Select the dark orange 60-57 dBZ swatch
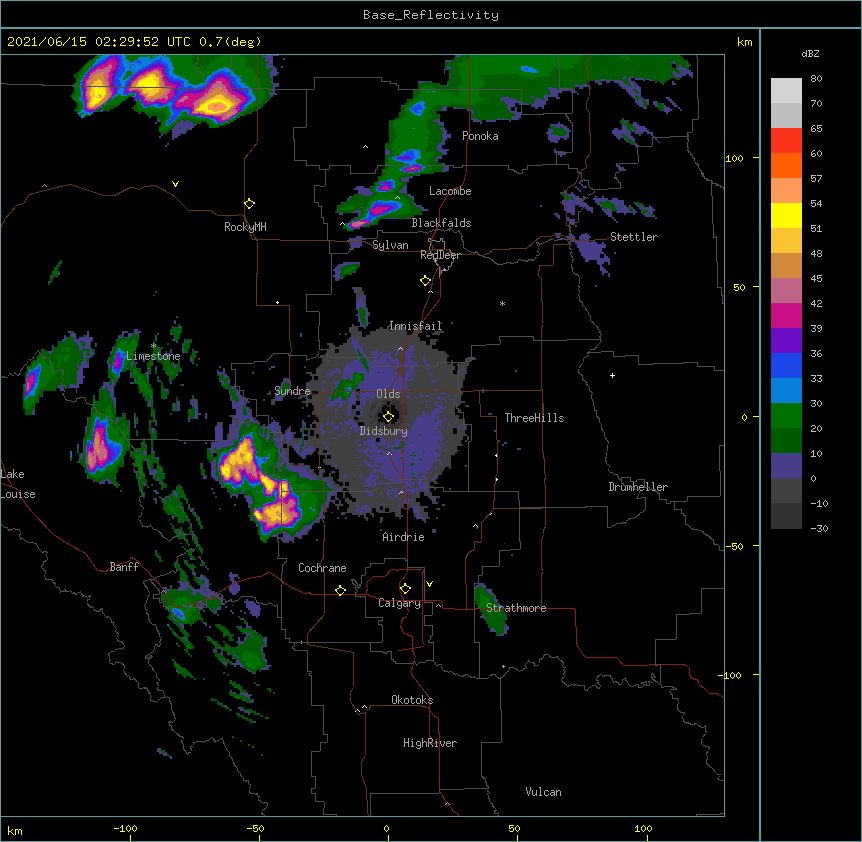 [x=786, y=165]
